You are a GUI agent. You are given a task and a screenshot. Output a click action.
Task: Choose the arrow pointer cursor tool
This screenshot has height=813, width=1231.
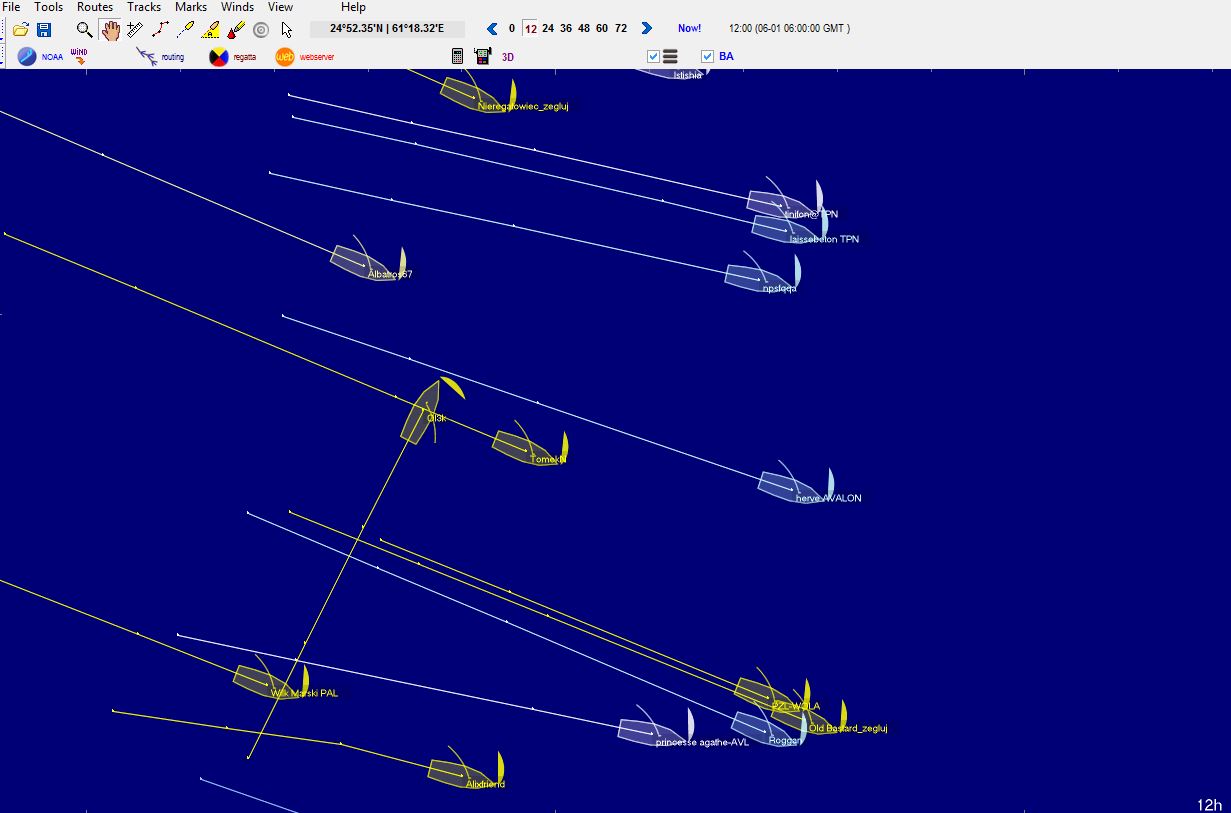click(287, 30)
